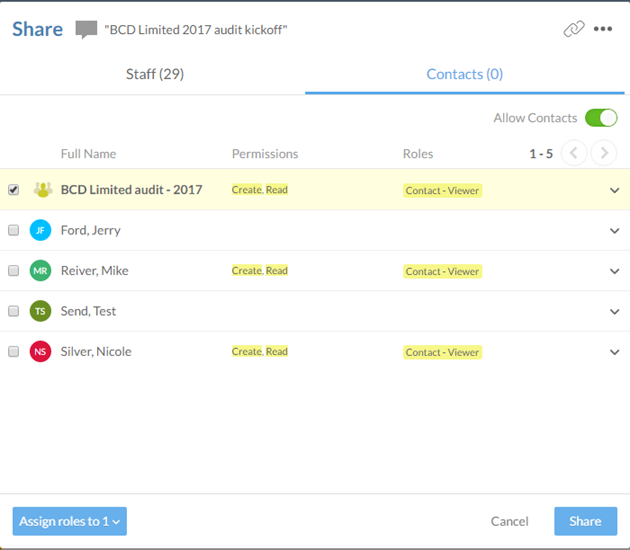Image resolution: width=630 pixels, height=550 pixels.
Task: Click the comment bubble icon beside Share
Action: tap(87, 30)
